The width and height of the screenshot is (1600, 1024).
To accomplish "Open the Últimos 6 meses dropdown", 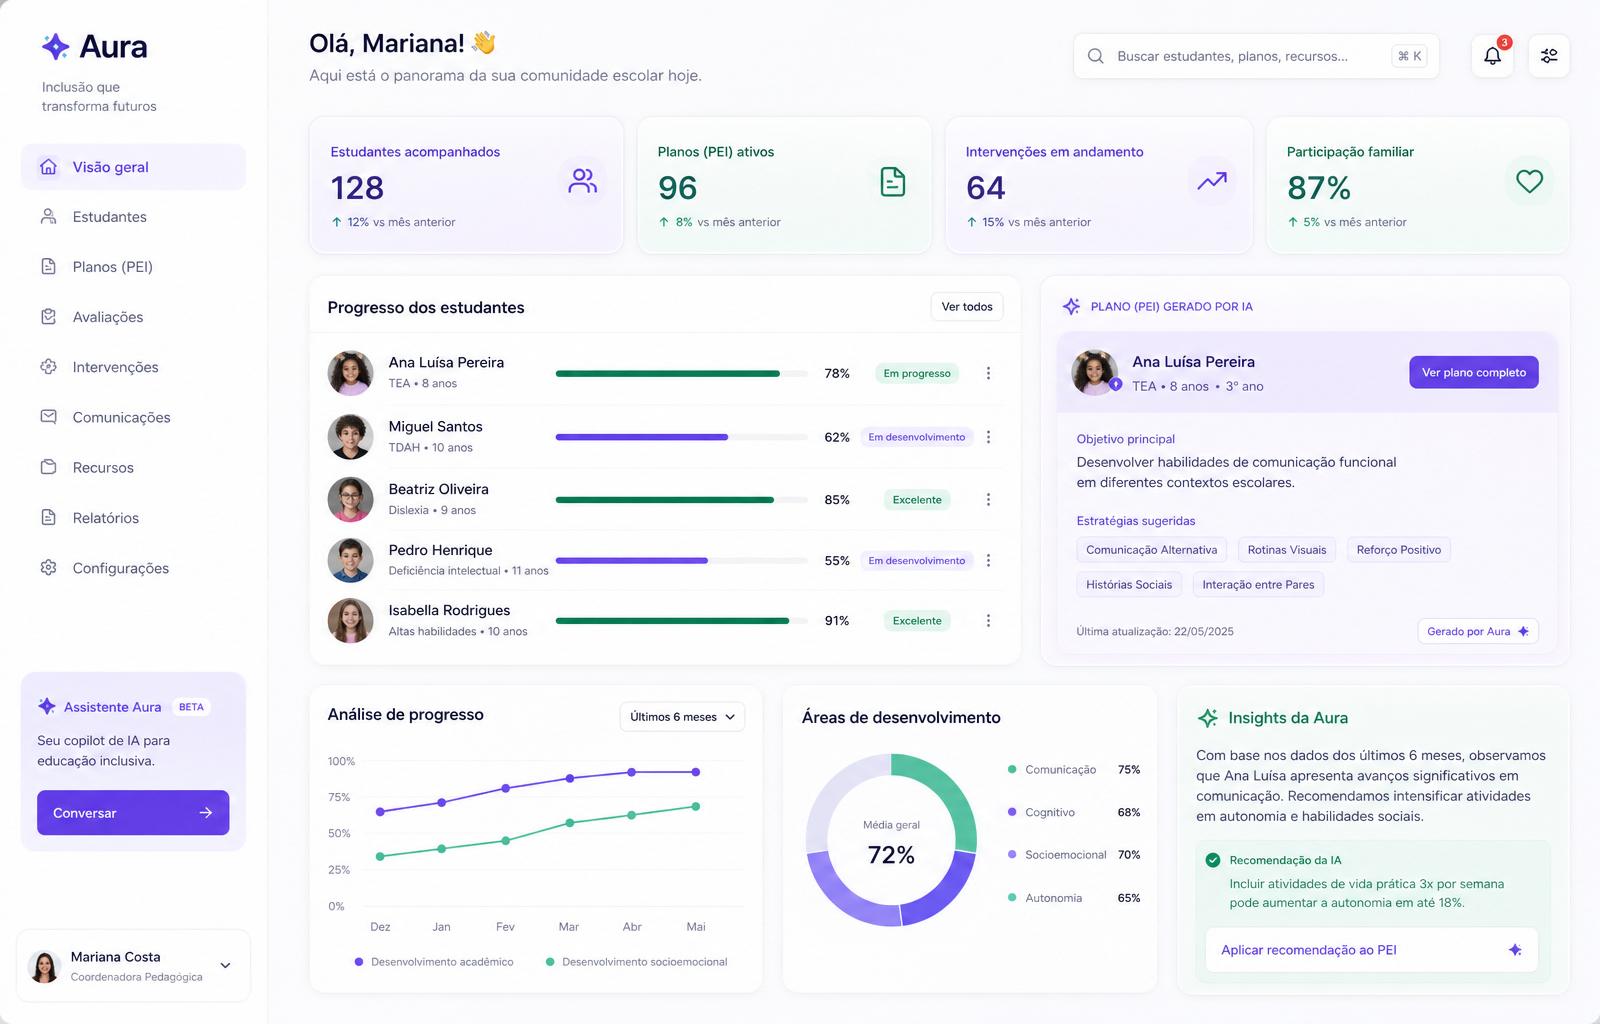I will [x=682, y=716].
